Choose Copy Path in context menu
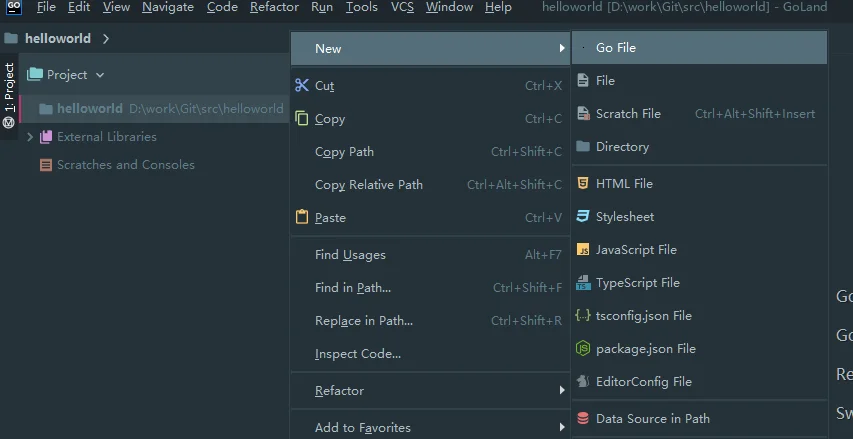Viewport: 853px width, 439px height. 430,152
